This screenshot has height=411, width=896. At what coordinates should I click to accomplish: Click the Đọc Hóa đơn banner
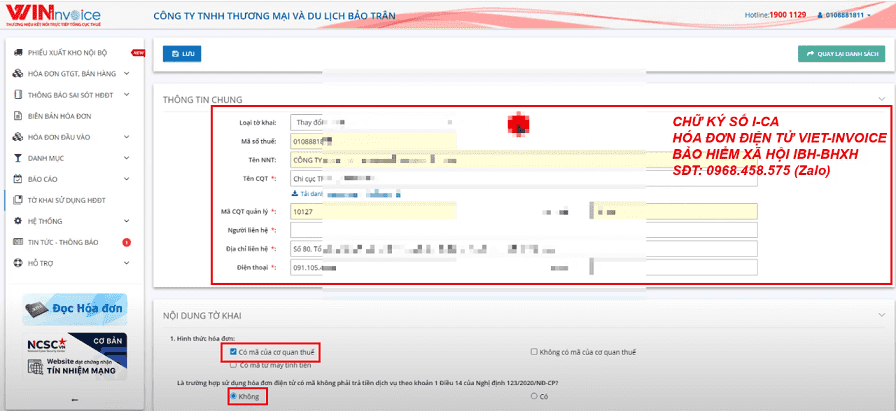[75, 309]
